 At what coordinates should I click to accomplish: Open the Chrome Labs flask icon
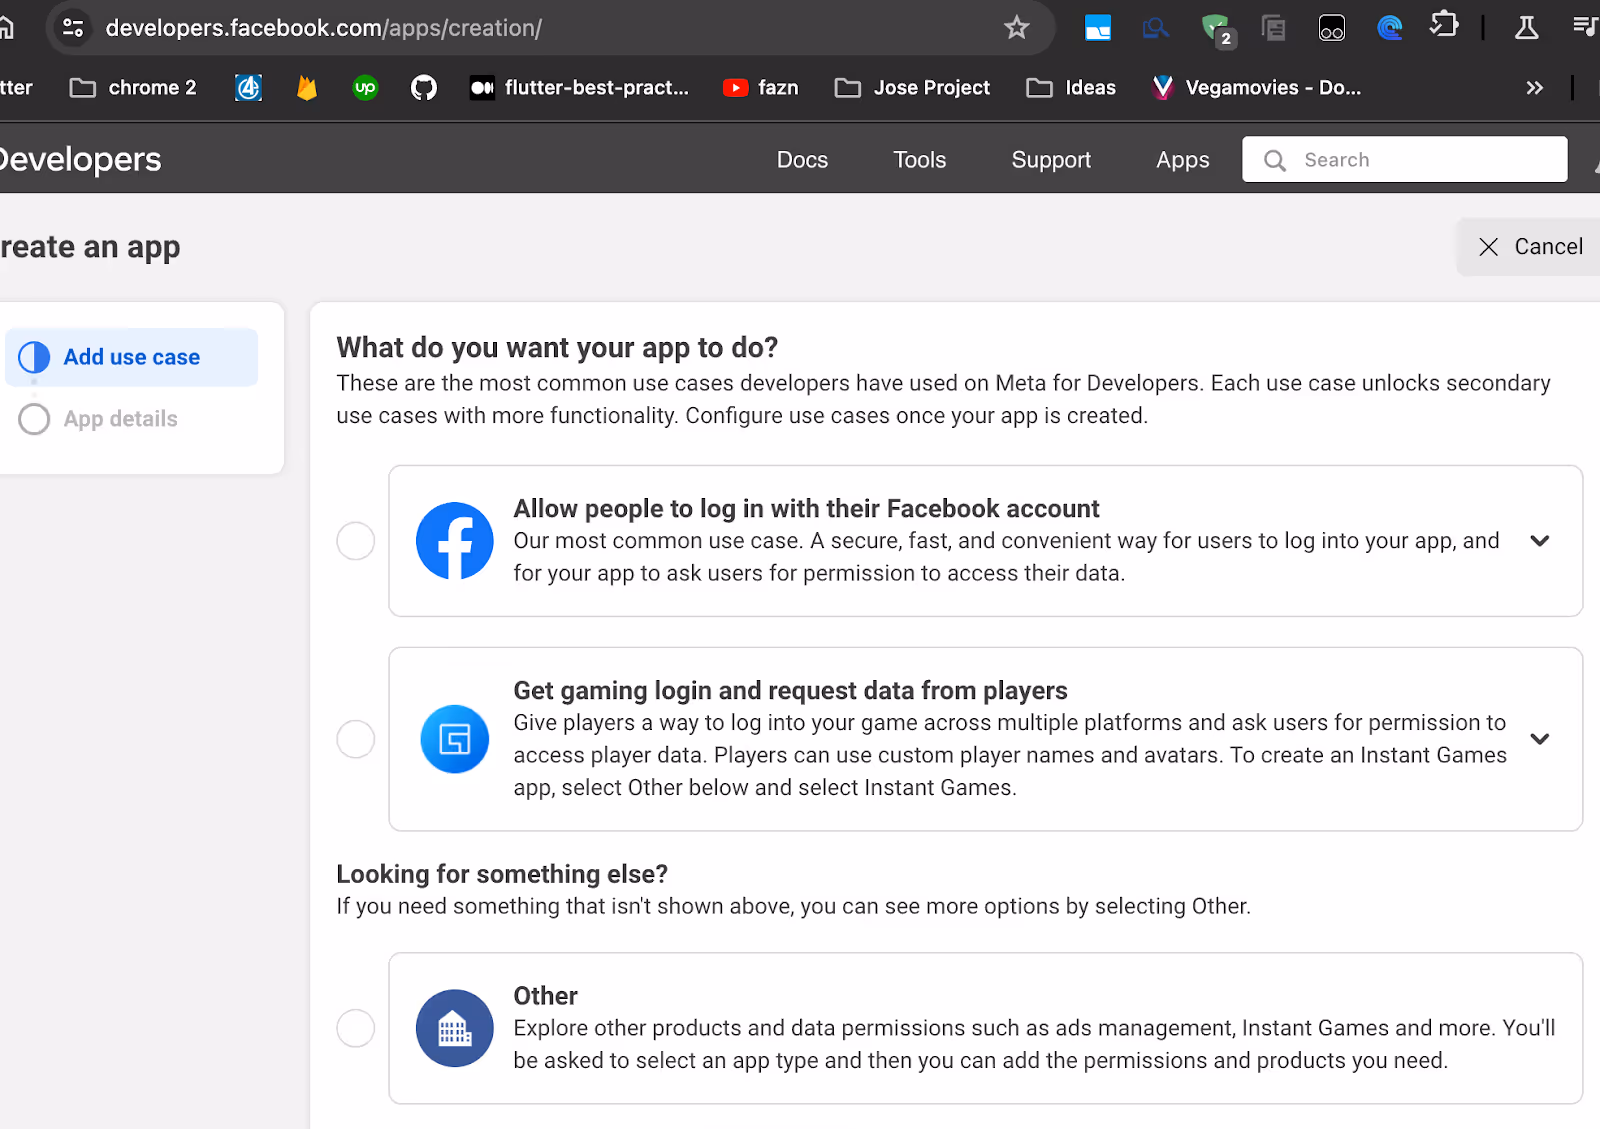coord(1526,28)
